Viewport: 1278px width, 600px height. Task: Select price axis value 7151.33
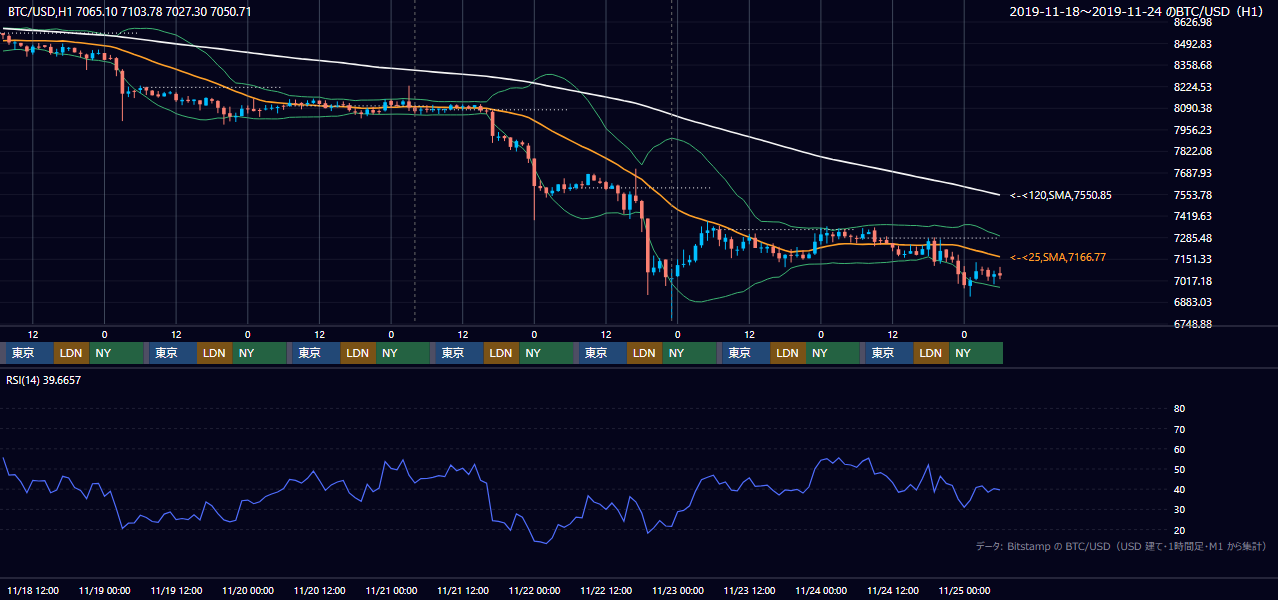point(1193,259)
